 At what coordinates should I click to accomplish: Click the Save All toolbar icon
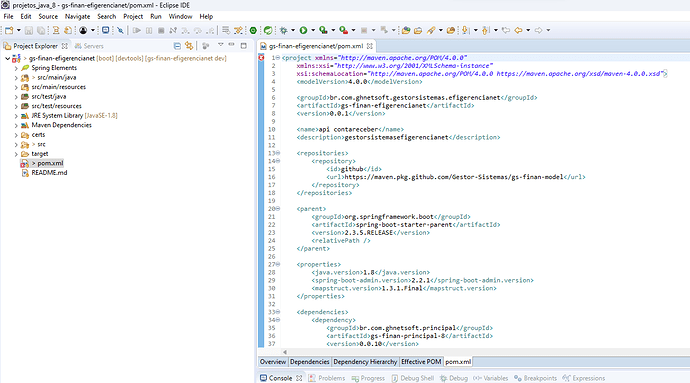click(41, 30)
